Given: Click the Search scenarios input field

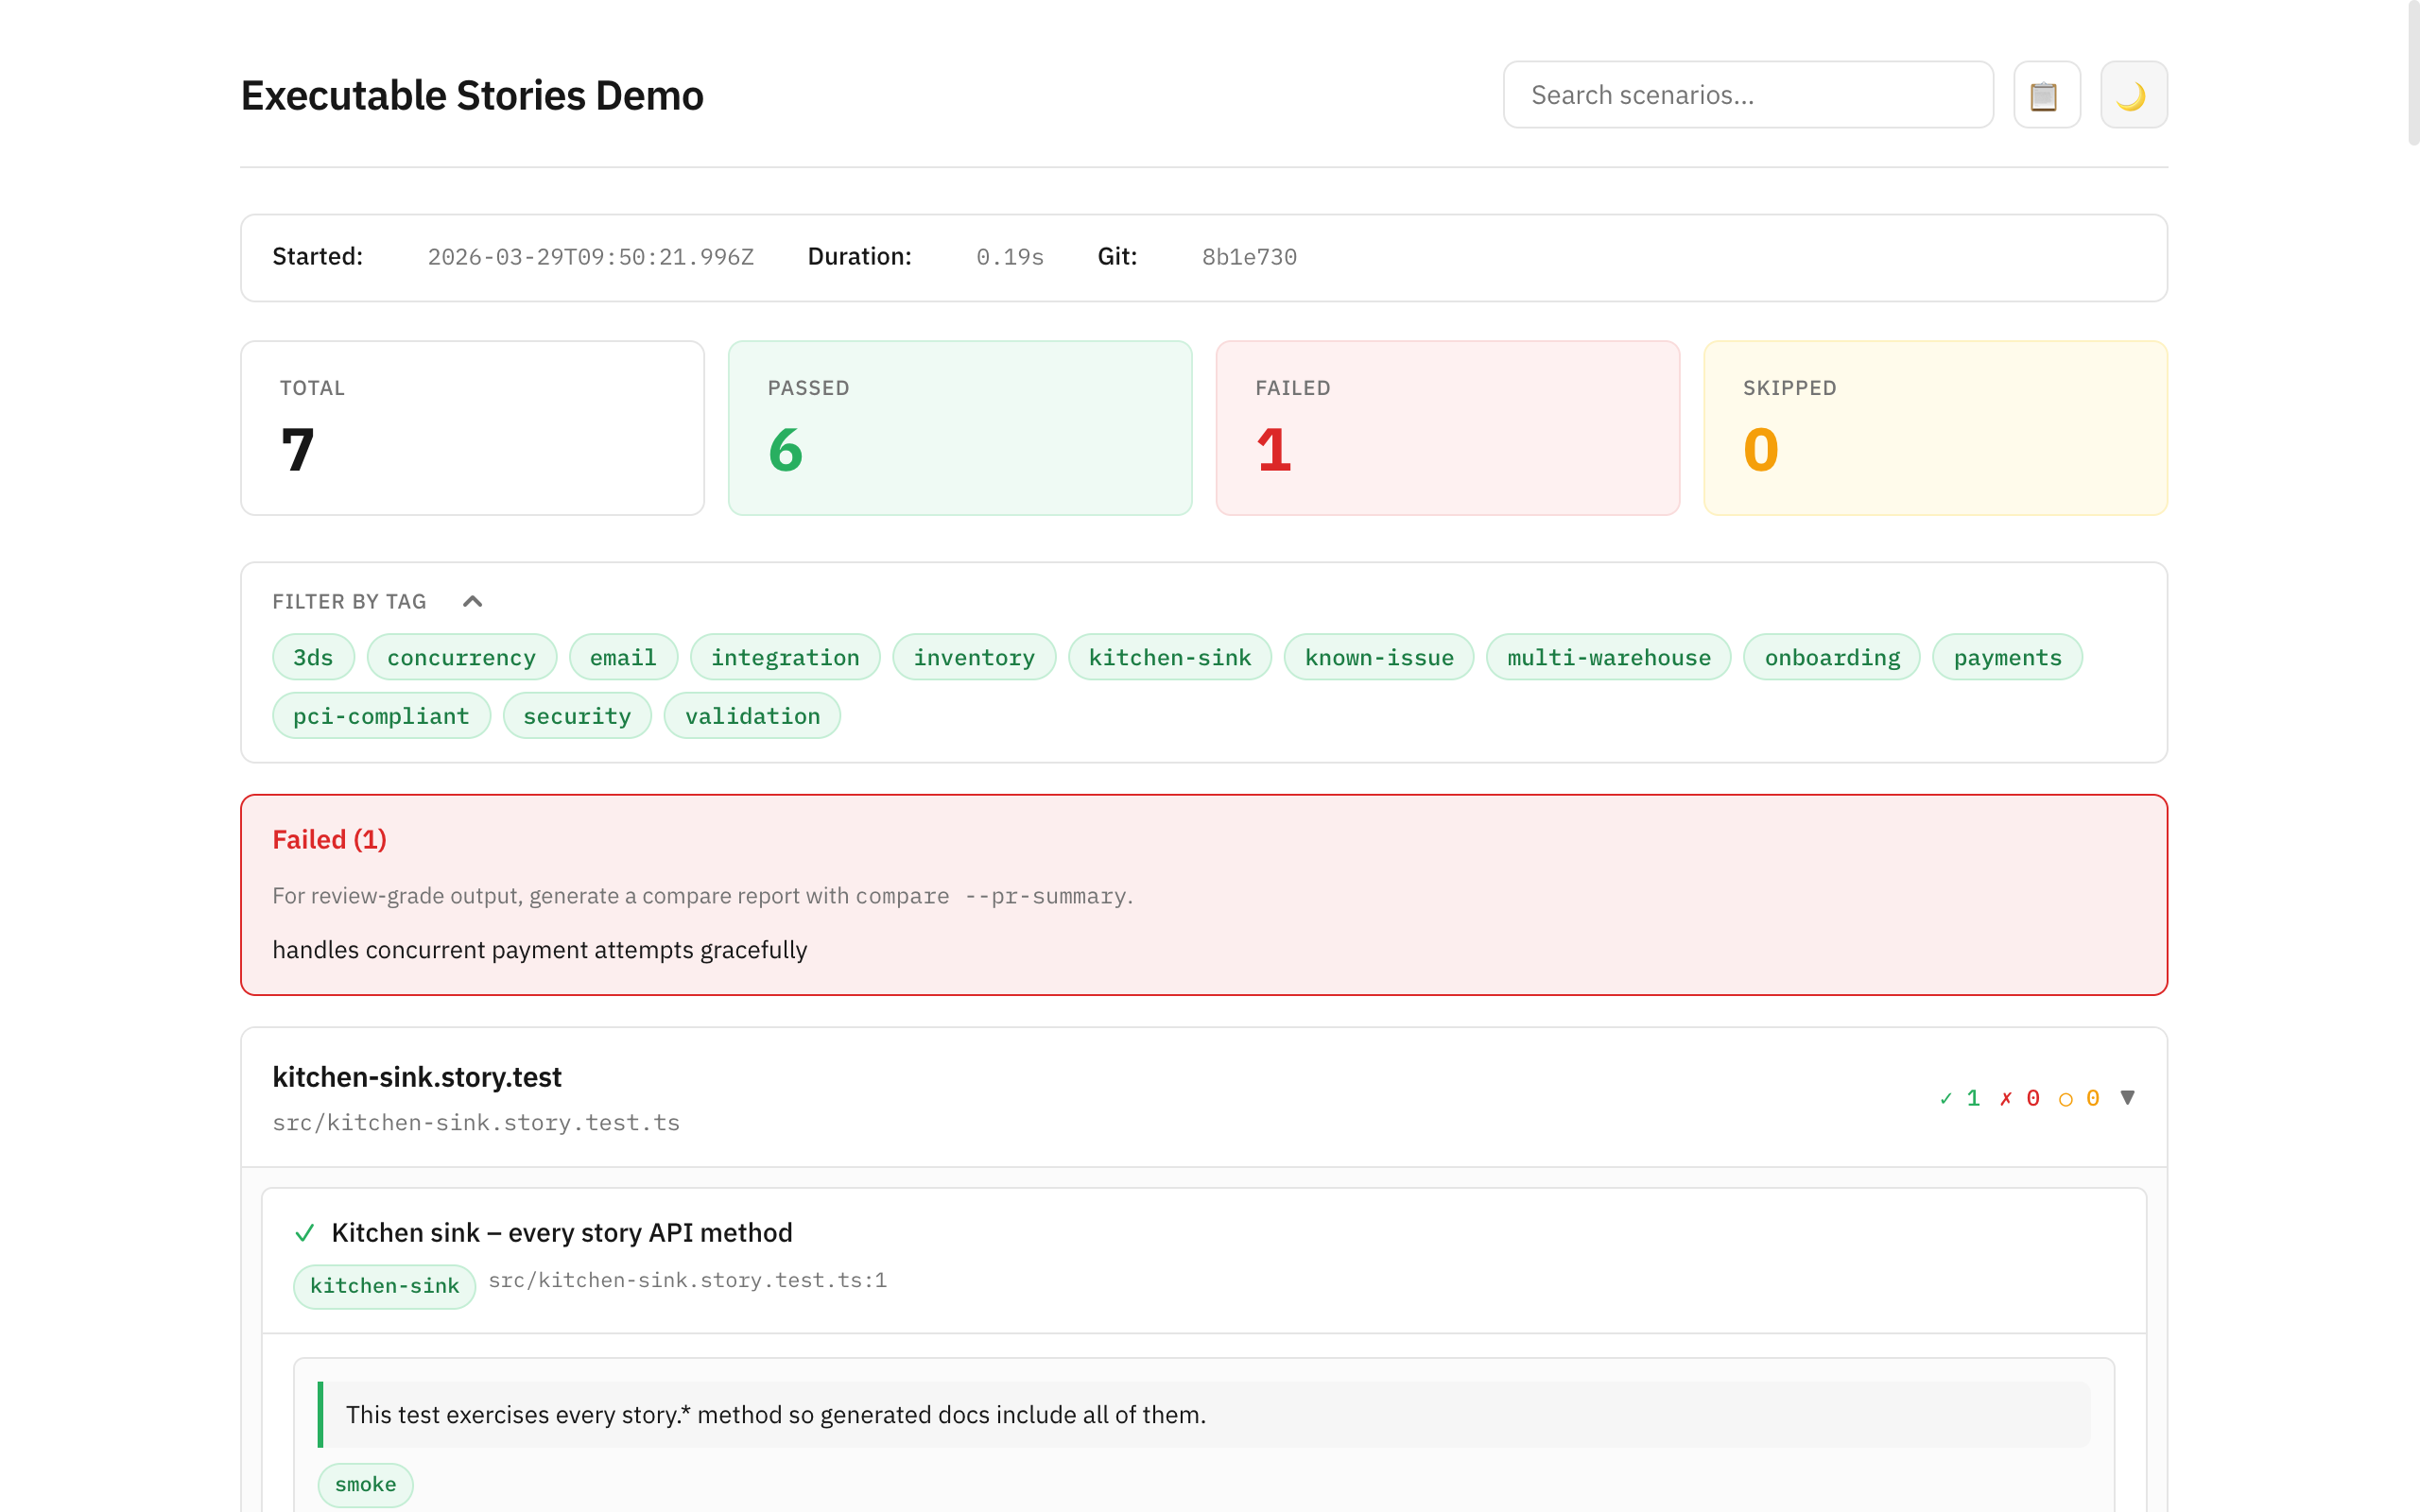Looking at the screenshot, I should click(x=1747, y=94).
